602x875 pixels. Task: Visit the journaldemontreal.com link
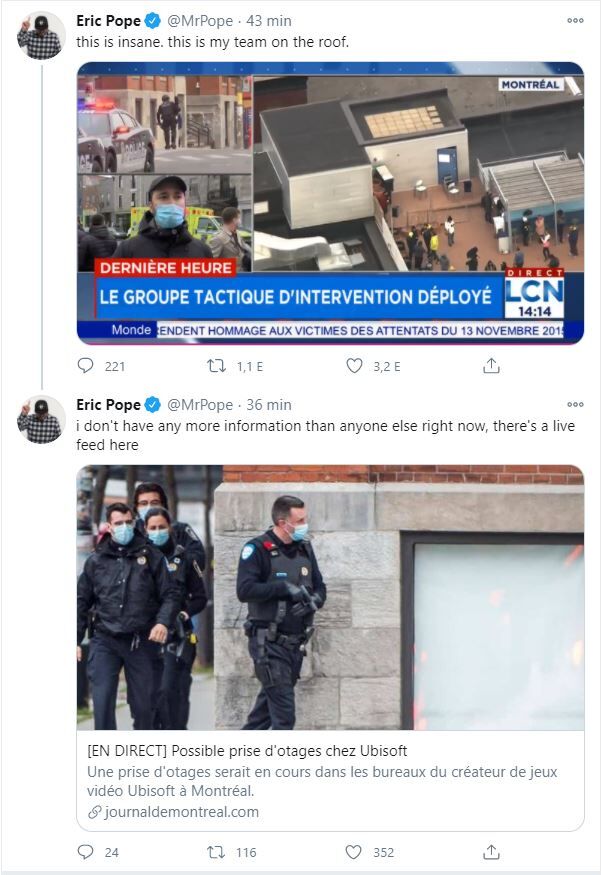click(x=174, y=812)
